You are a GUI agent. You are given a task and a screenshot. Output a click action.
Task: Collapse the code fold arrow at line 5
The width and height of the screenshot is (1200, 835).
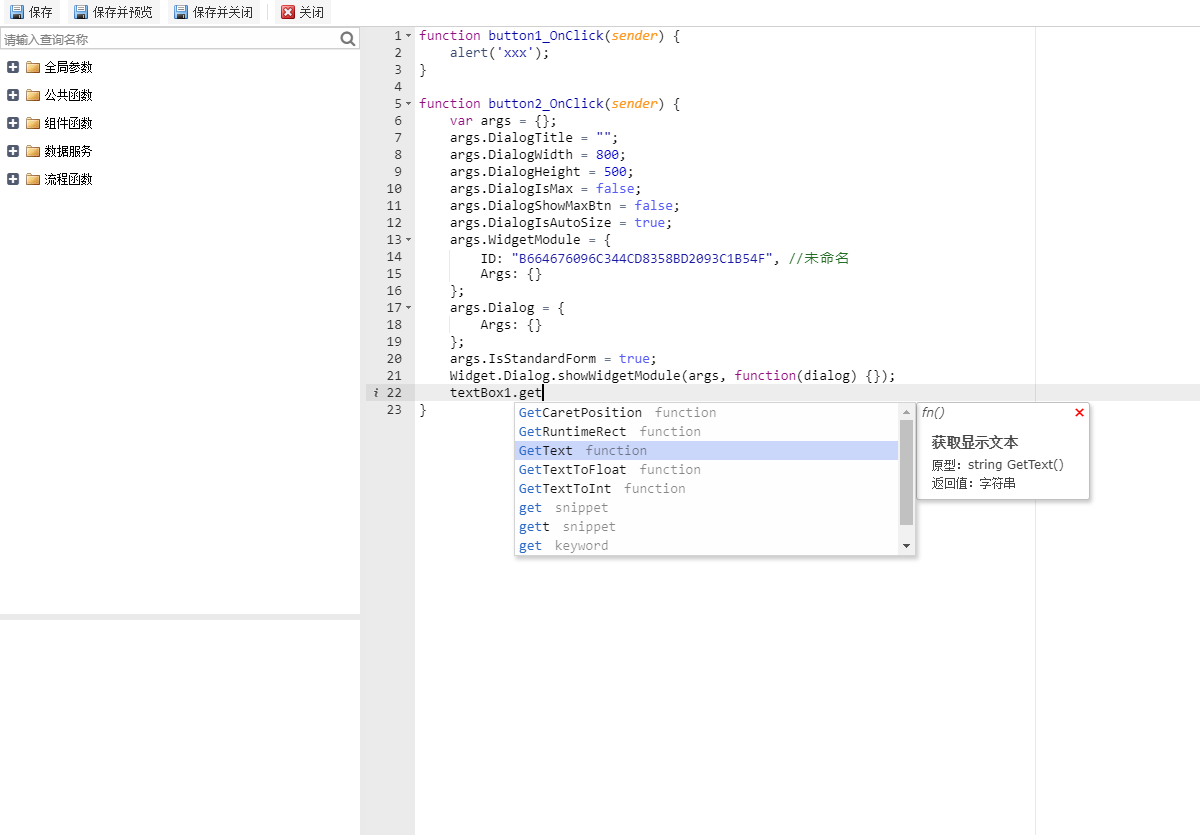[x=408, y=103]
